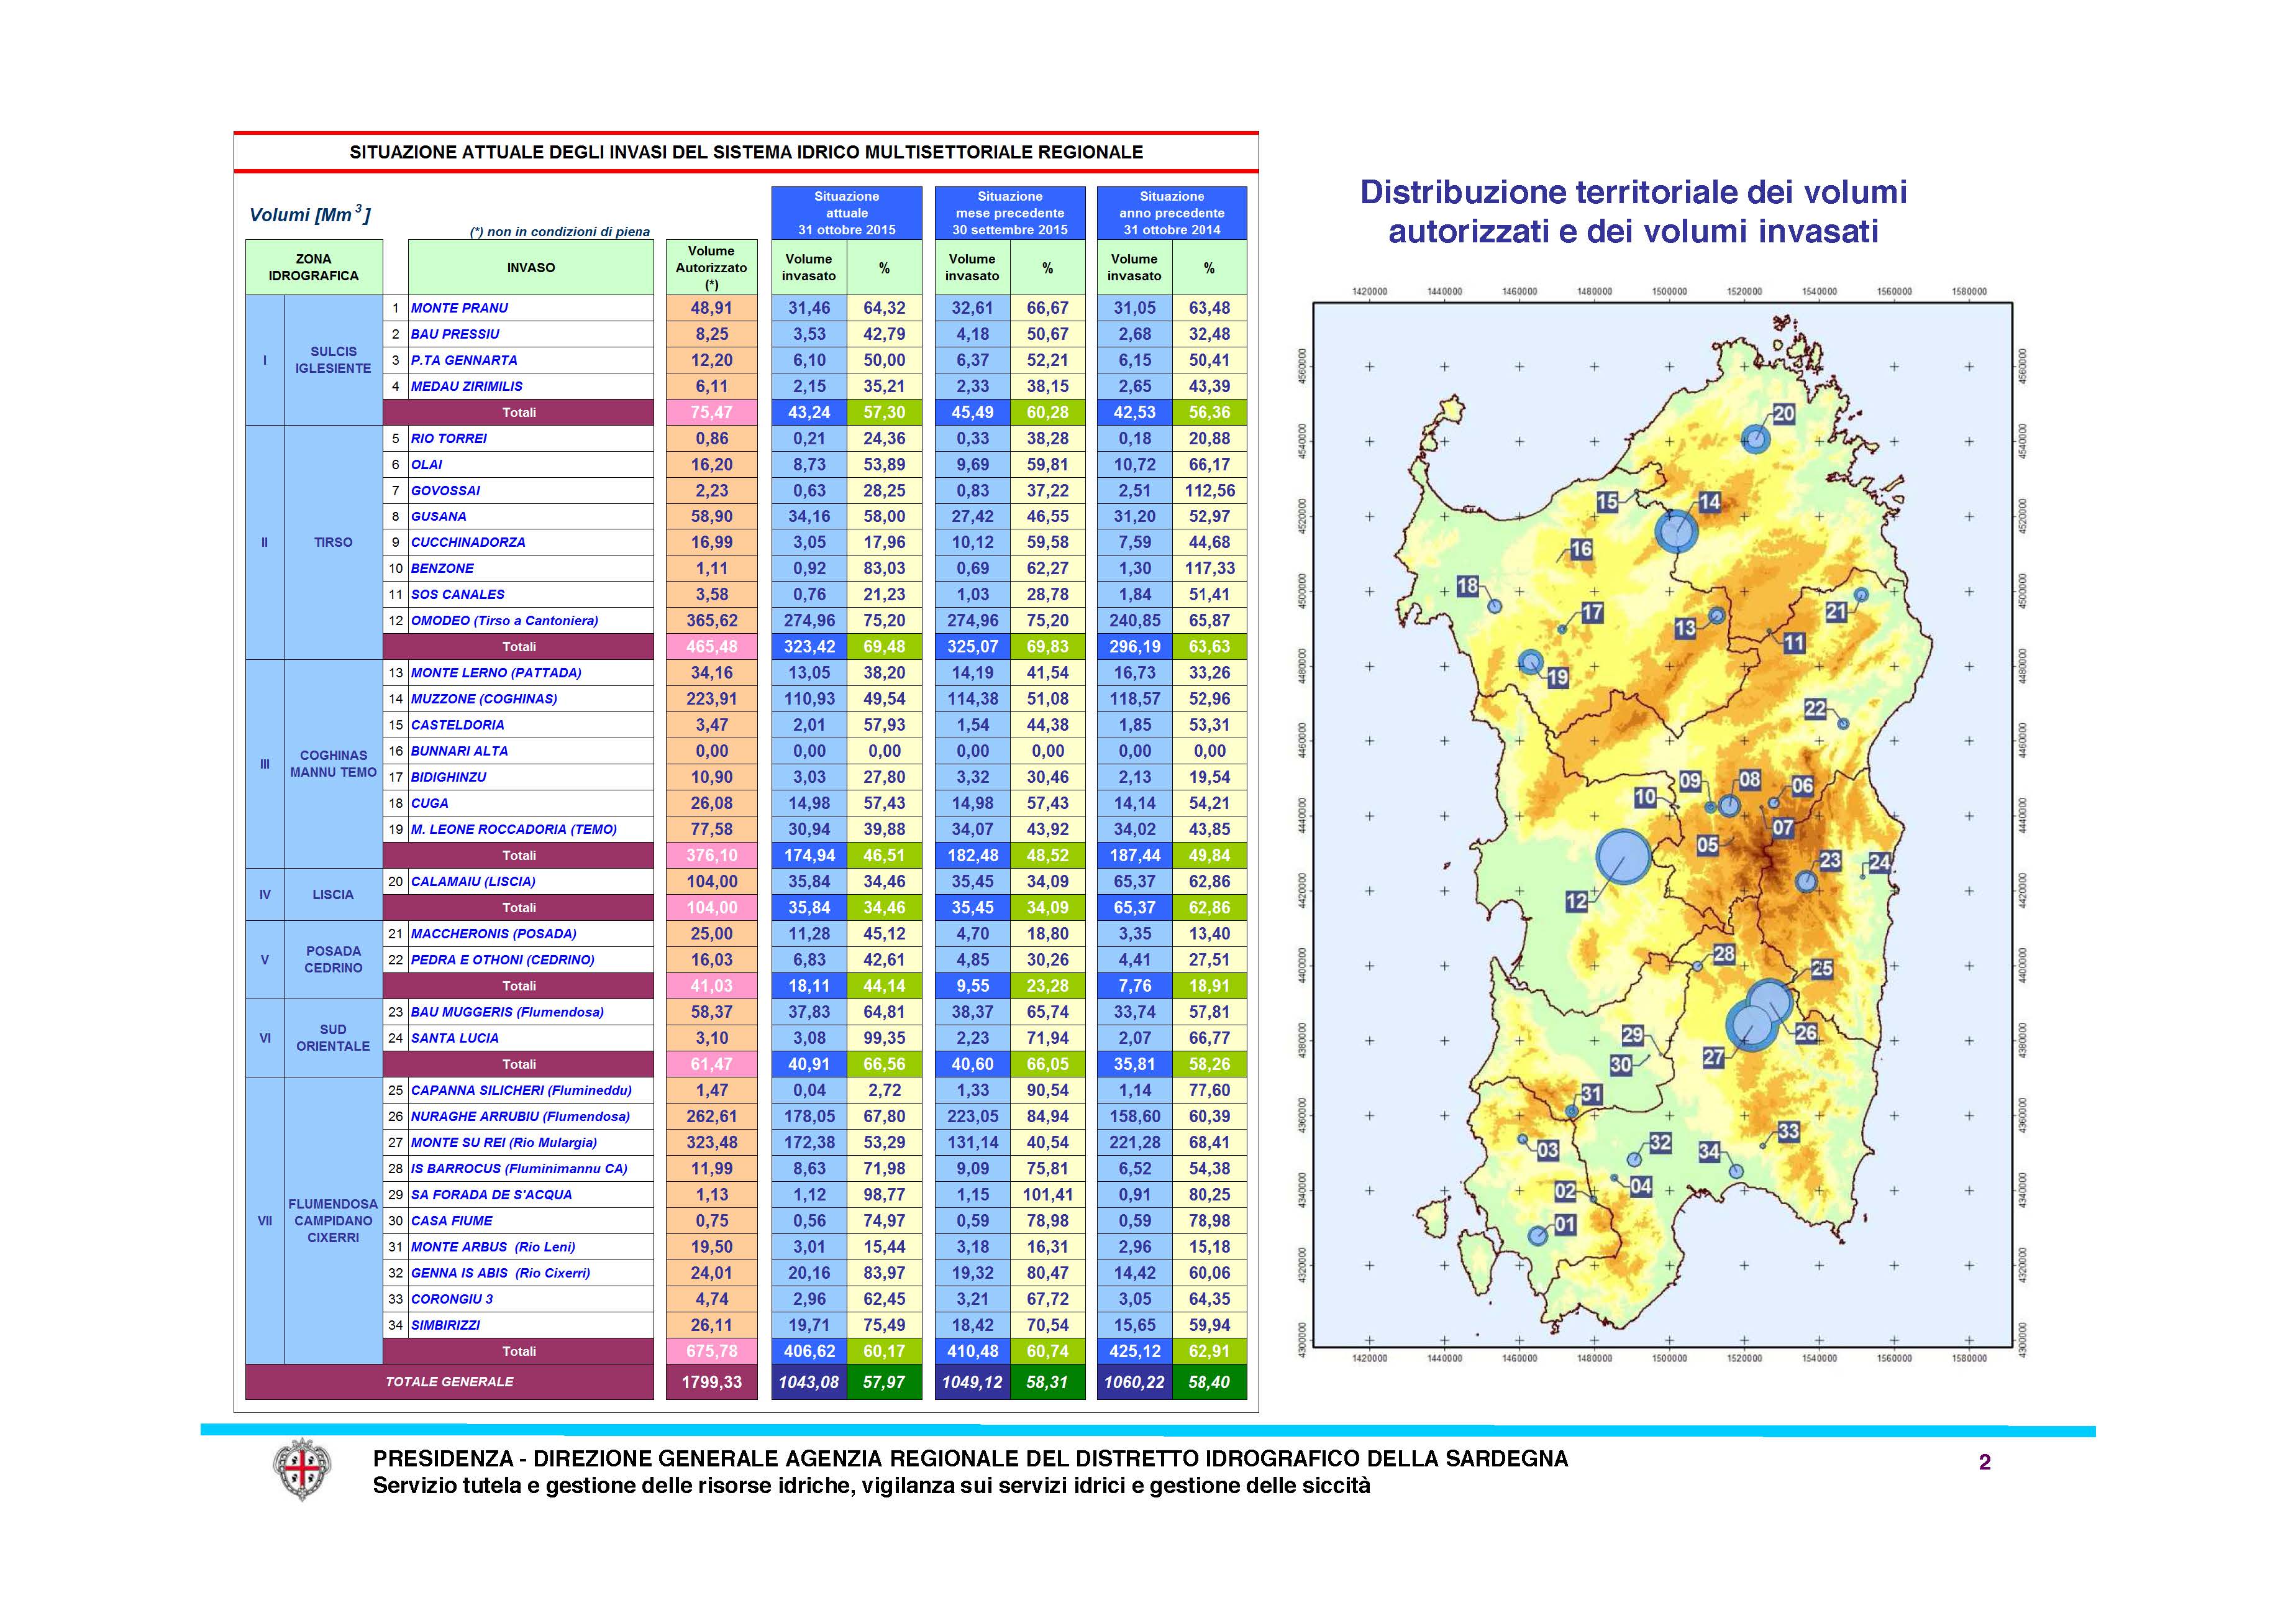Viewport: 2296px width, 1623px height.
Task: Click the page number 2 in footer
Action: [x=1984, y=1462]
